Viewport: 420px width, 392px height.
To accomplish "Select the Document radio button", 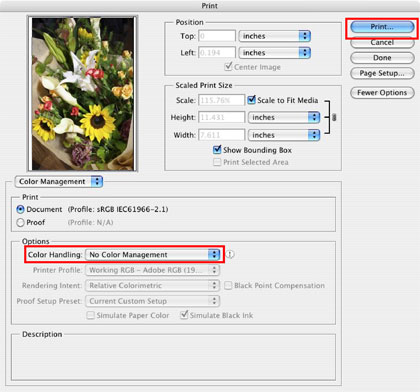I will (x=20, y=209).
